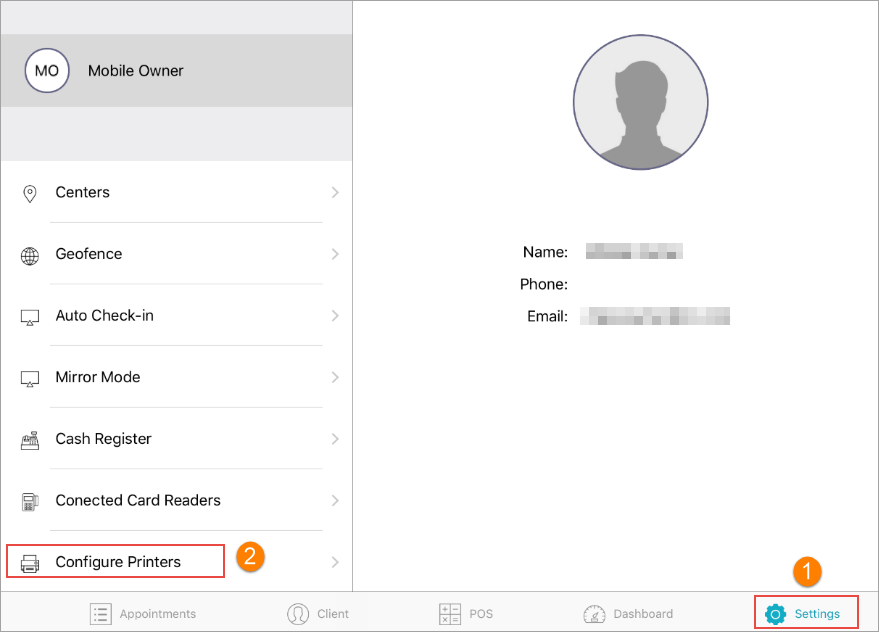Open the Geofence settings entry
The height and width of the screenshot is (632, 879).
177,254
